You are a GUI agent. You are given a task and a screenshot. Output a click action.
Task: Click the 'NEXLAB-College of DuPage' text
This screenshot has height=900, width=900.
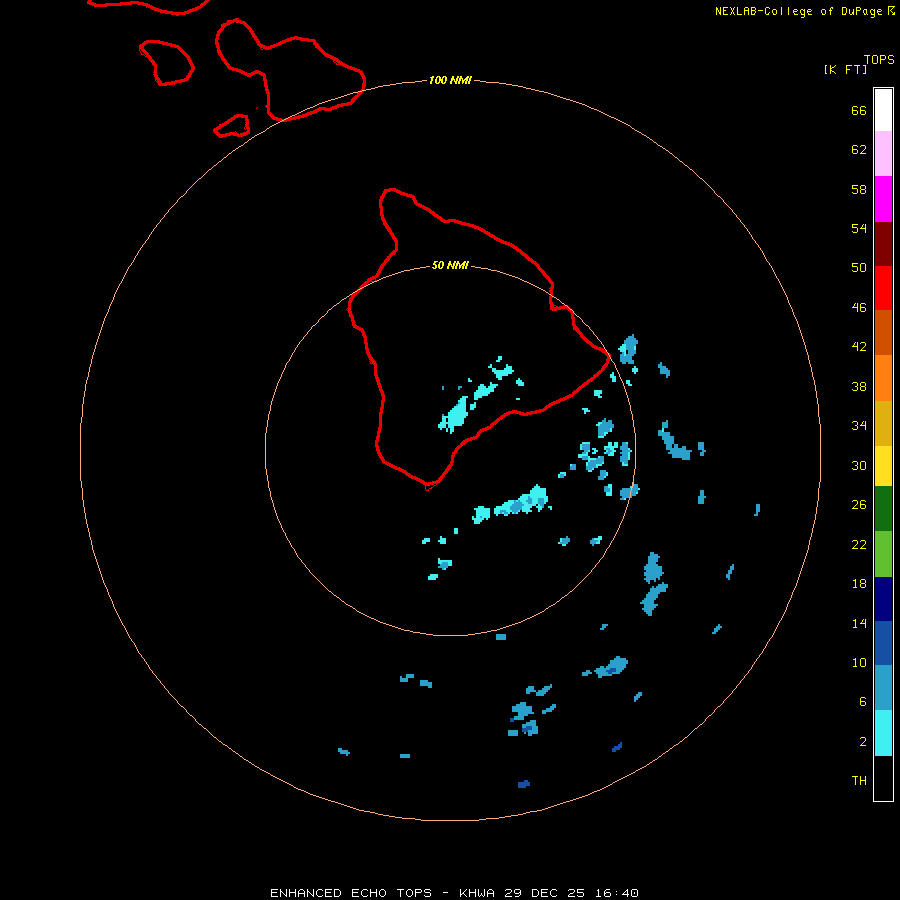tap(798, 11)
